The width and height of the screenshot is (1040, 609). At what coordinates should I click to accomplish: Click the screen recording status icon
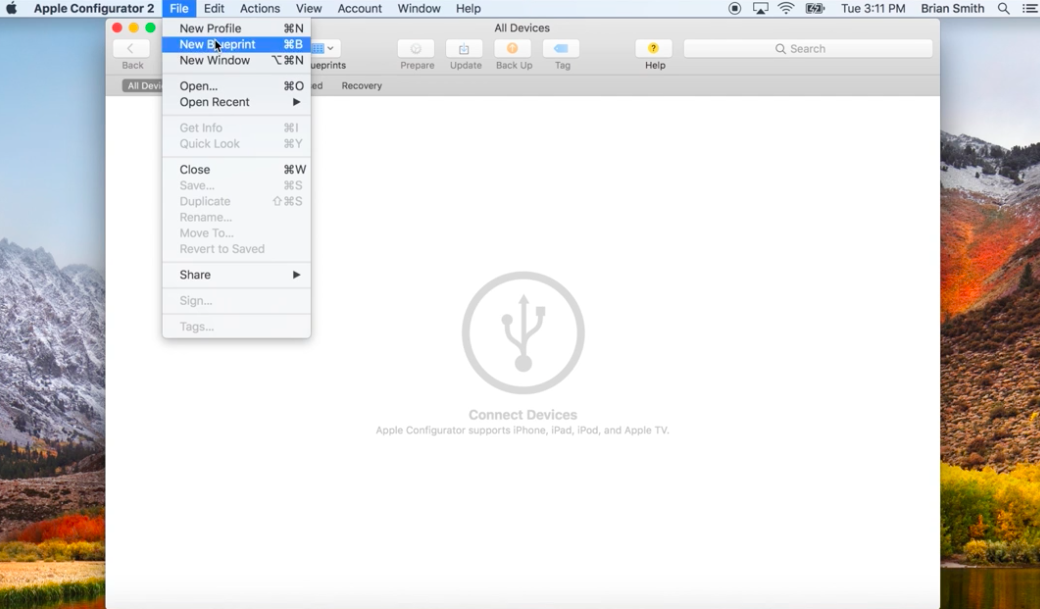point(734,9)
